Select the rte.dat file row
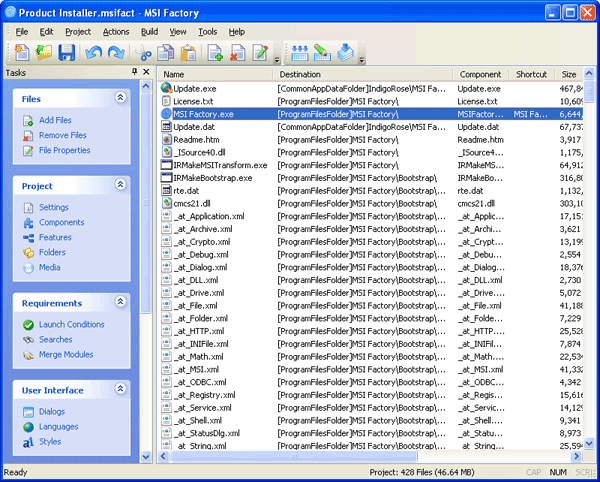Viewport: 600px width, 482px height. [371, 191]
